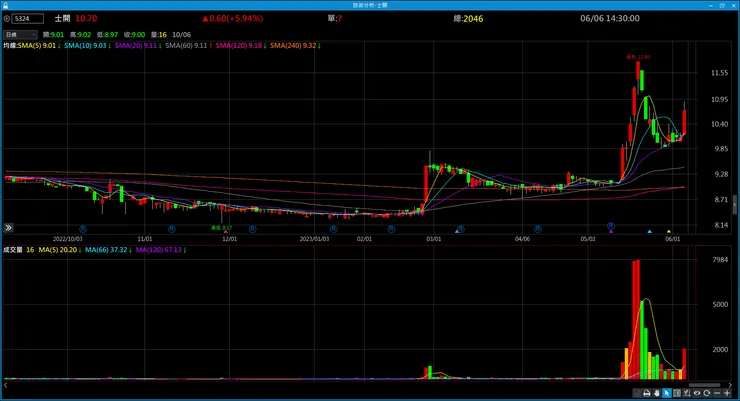Viewport: 740px width, 401px height.
Task: Click the horizontal scrollbar thumb at the bottom right
Action: pos(705,385)
